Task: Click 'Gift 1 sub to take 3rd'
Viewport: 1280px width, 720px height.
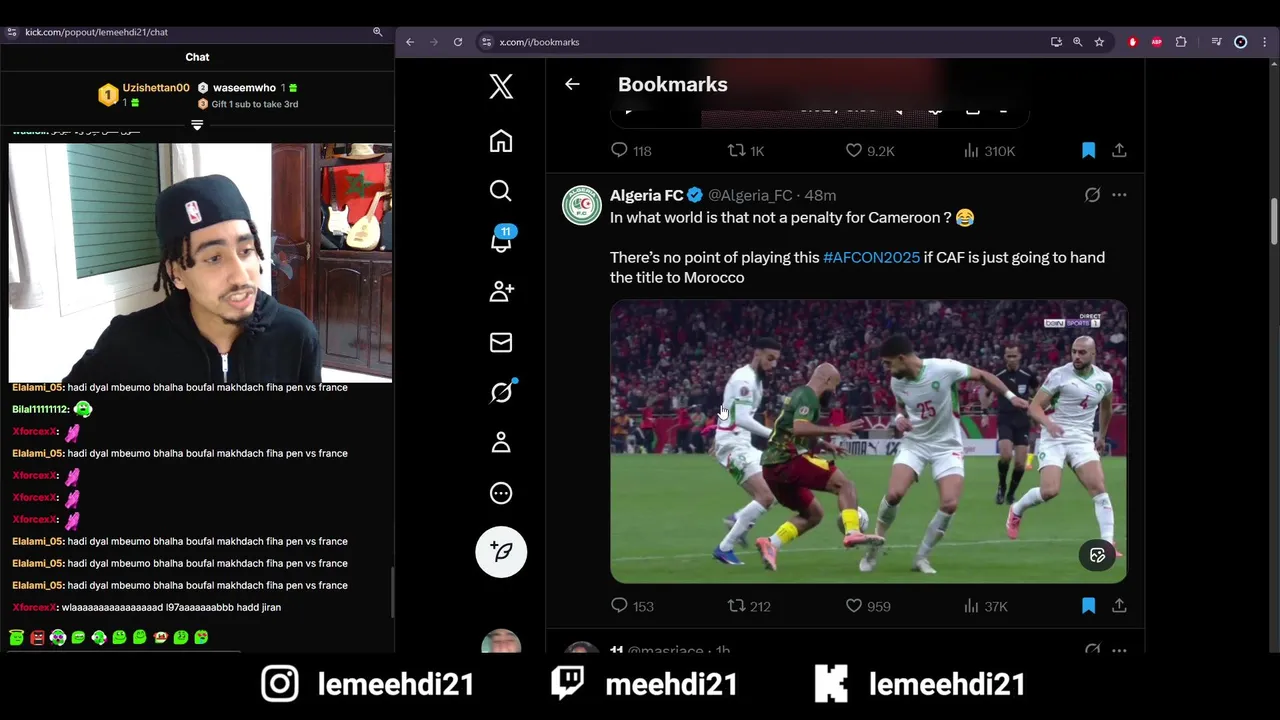Action: coord(254,104)
